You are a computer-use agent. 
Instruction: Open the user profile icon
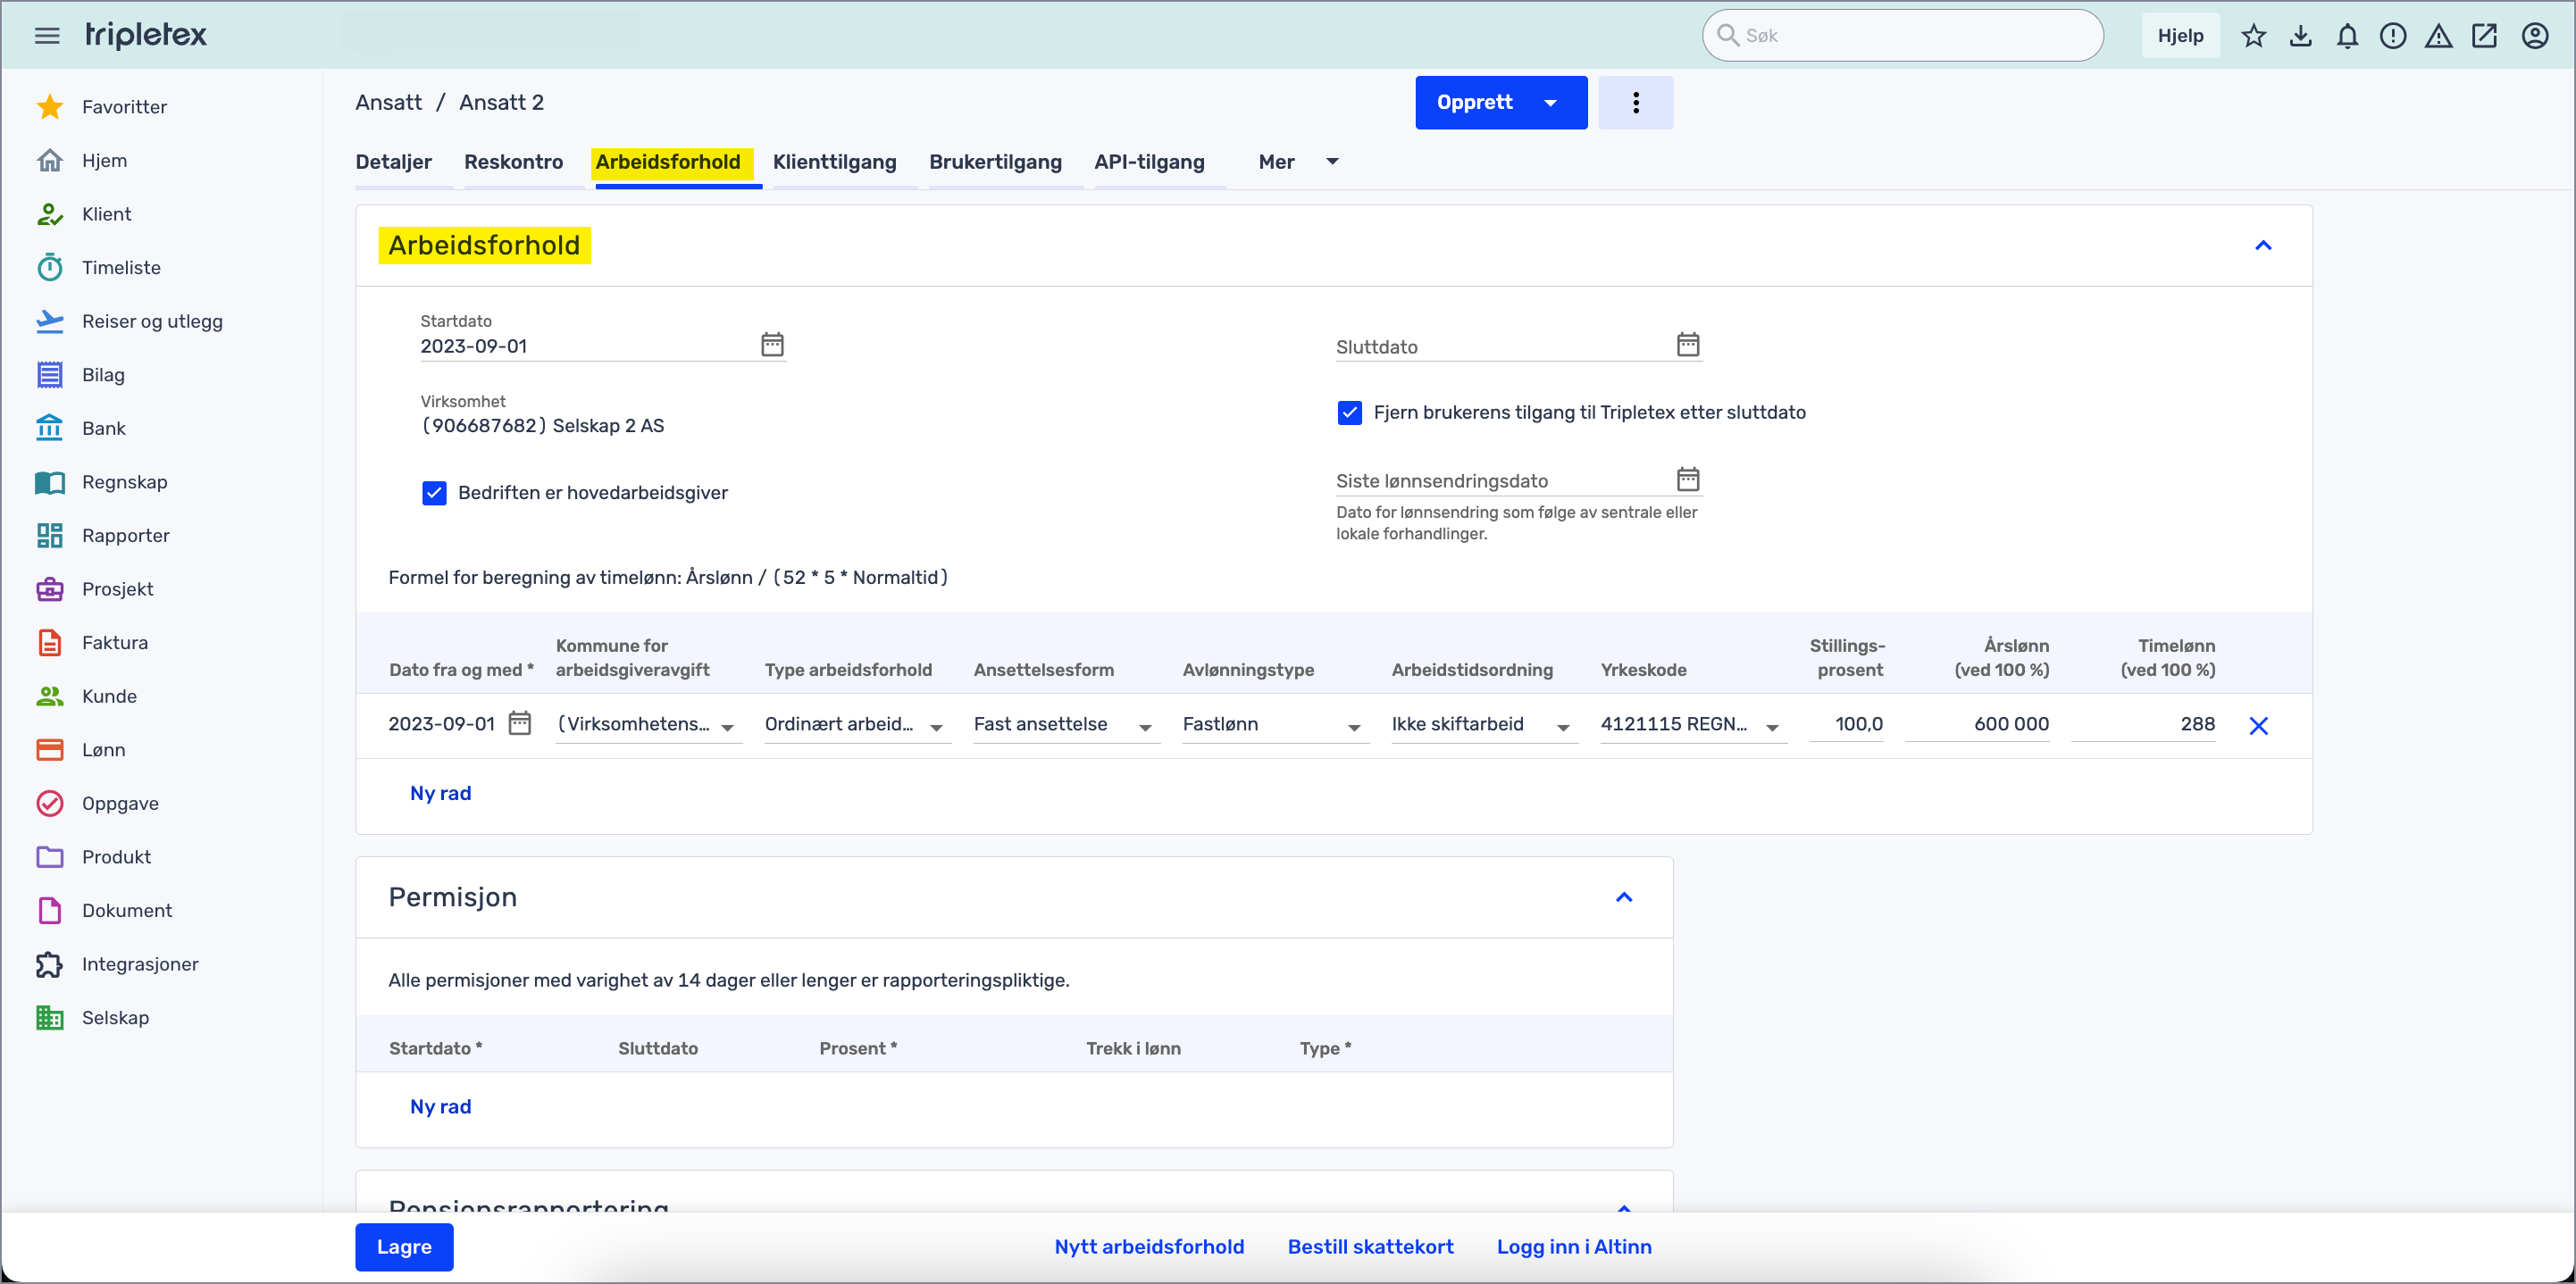tap(2534, 36)
